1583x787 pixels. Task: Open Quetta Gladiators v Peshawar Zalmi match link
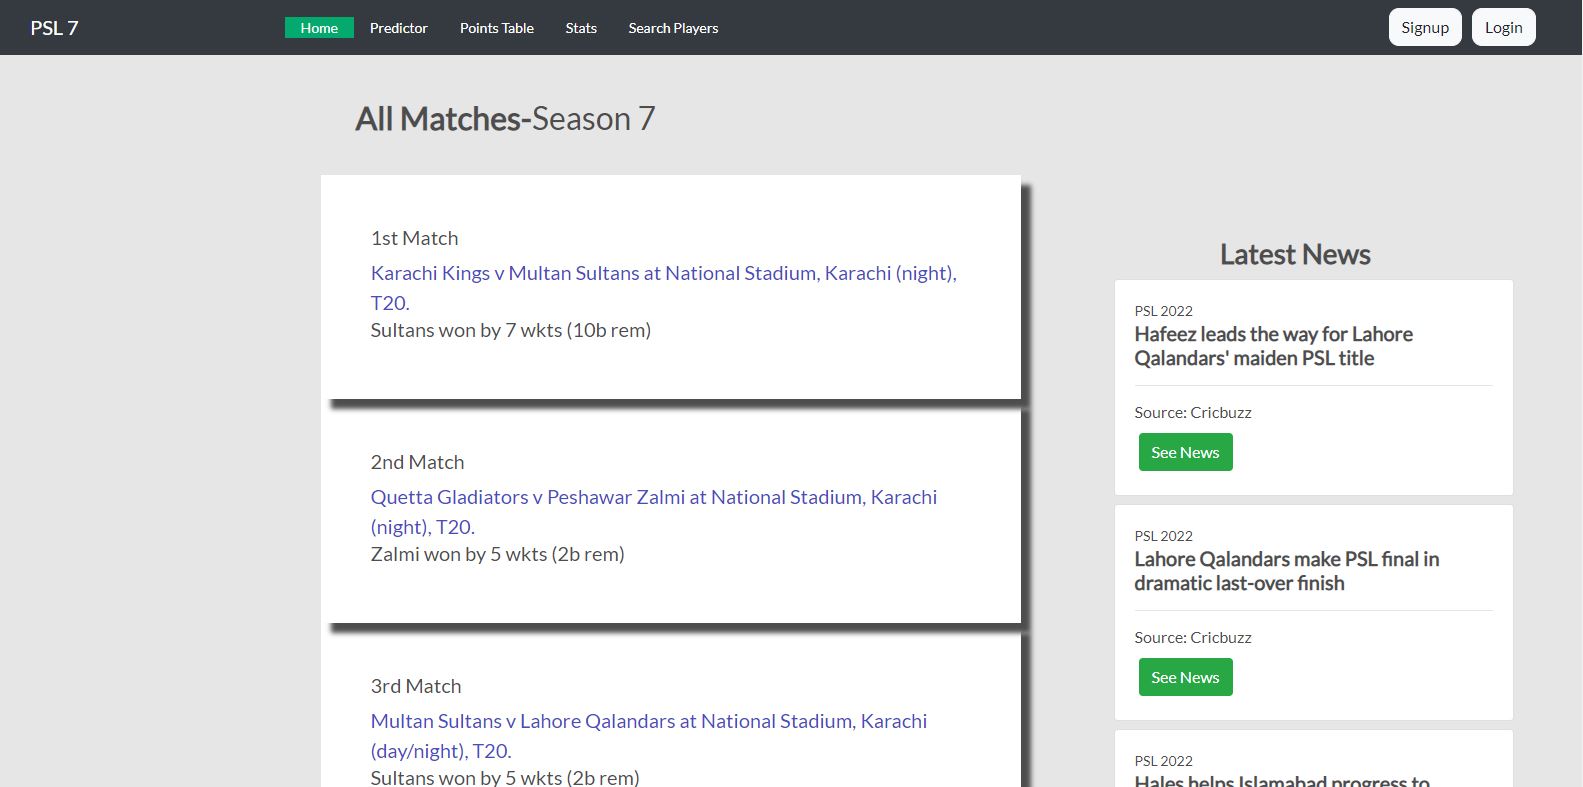point(654,512)
